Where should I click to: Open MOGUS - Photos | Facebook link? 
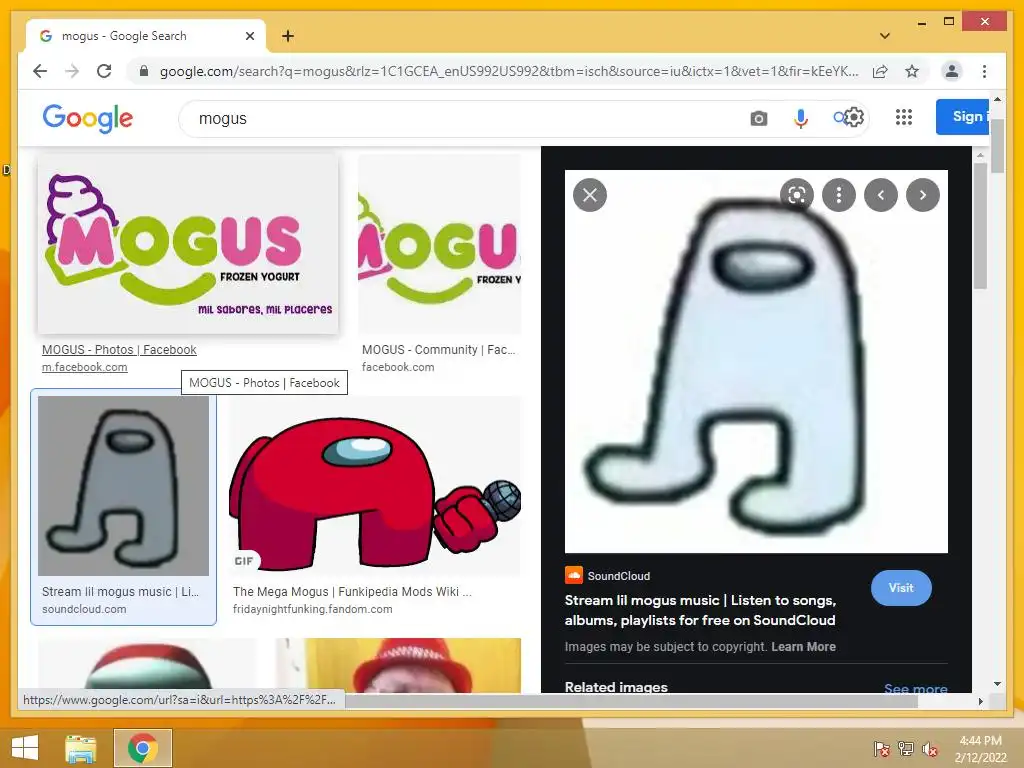[119, 349]
